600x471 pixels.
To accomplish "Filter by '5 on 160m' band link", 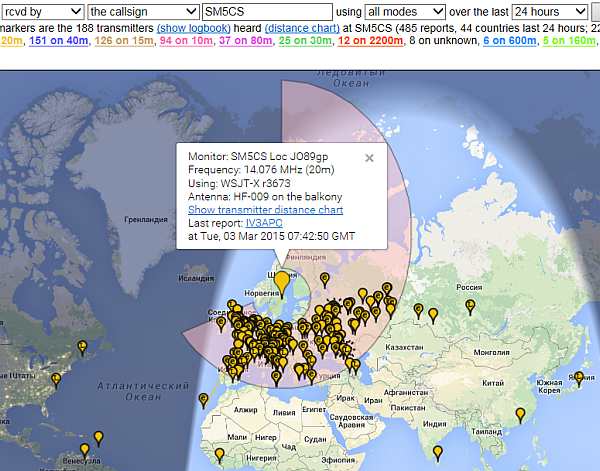I will (x=569, y=41).
